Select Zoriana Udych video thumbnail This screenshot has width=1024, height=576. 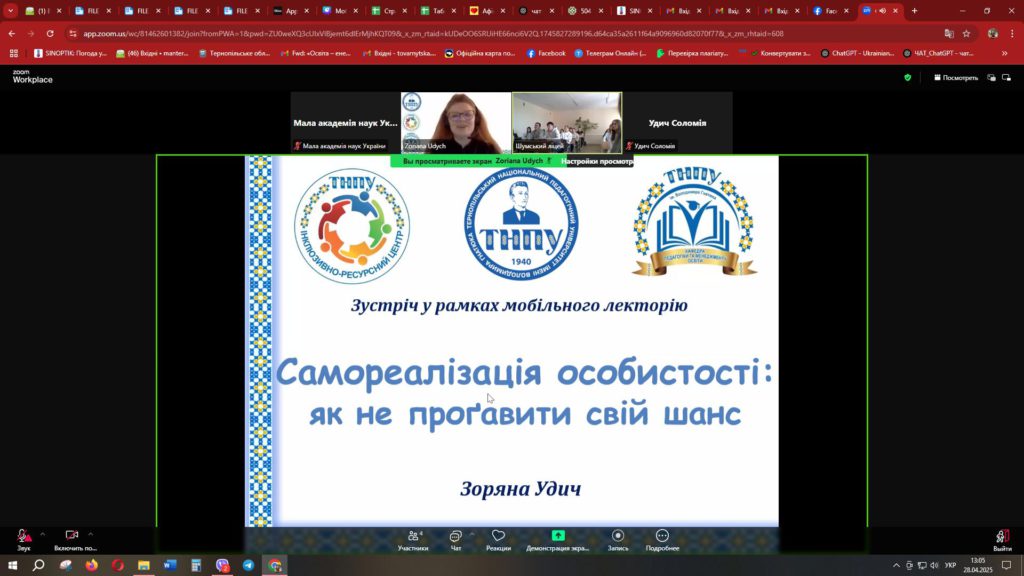(x=456, y=123)
